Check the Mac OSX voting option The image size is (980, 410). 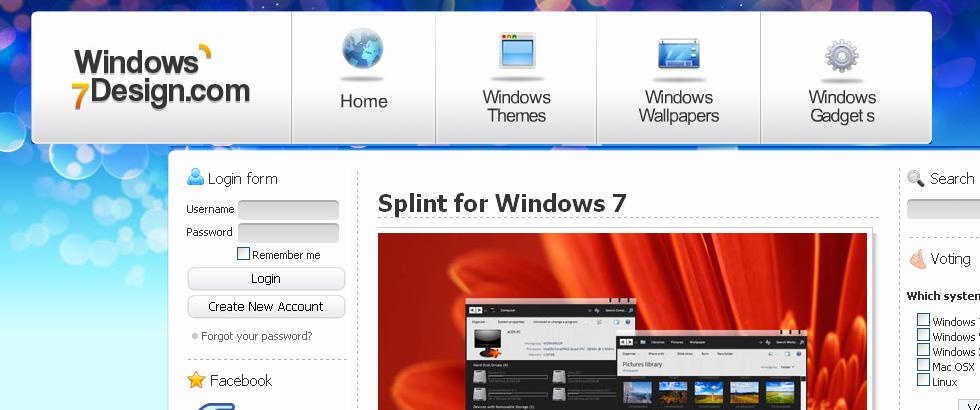[x=923, y=365]
